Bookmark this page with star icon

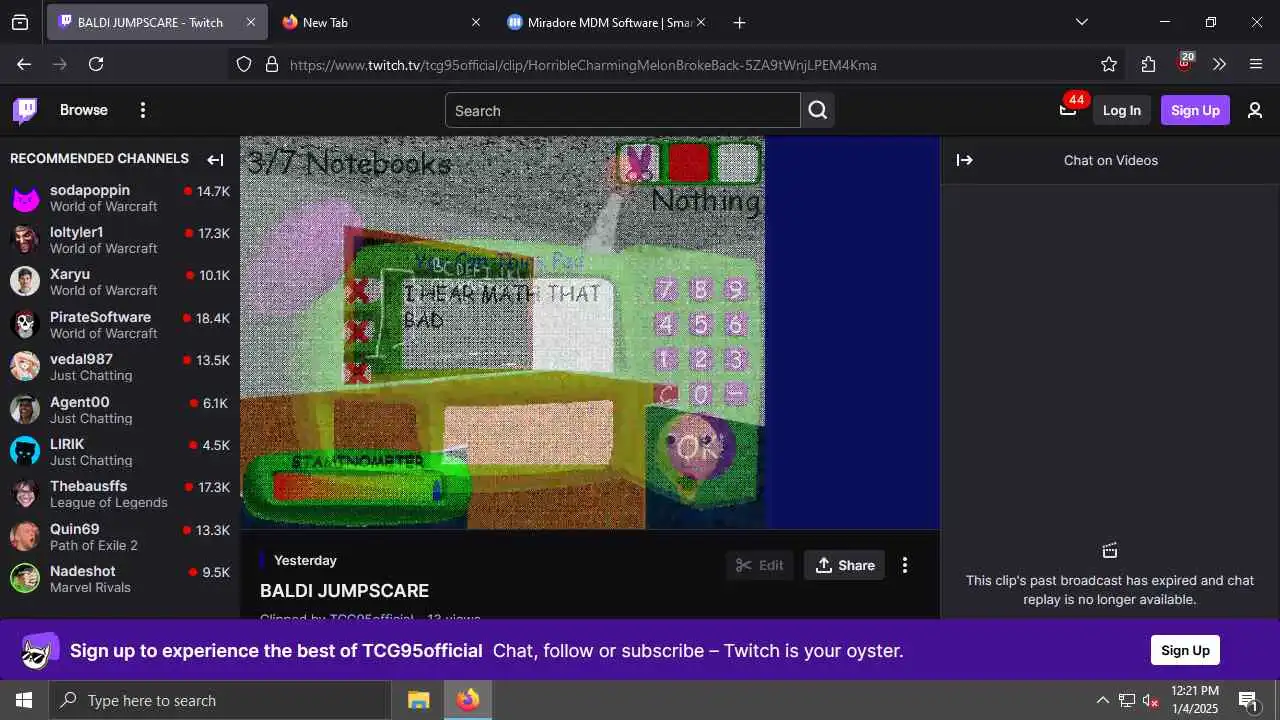1109,64
